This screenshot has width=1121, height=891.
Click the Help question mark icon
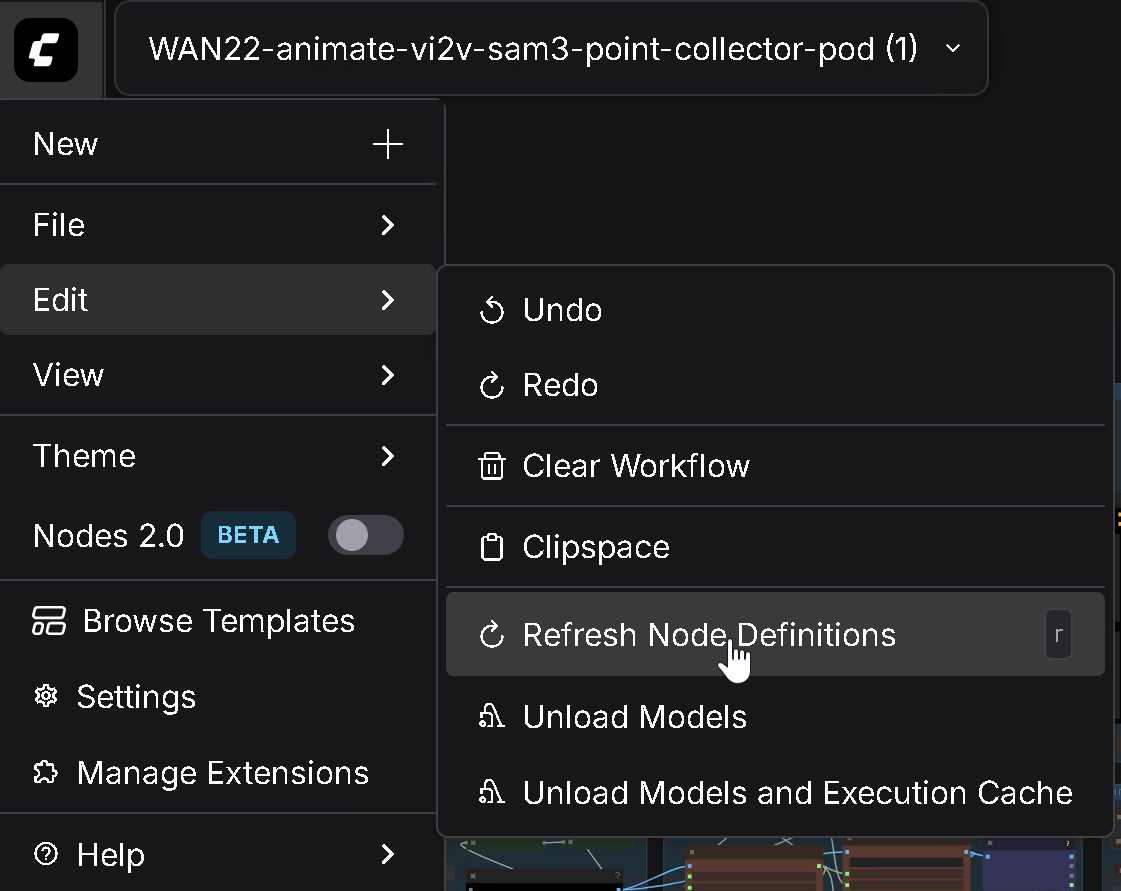46,855
